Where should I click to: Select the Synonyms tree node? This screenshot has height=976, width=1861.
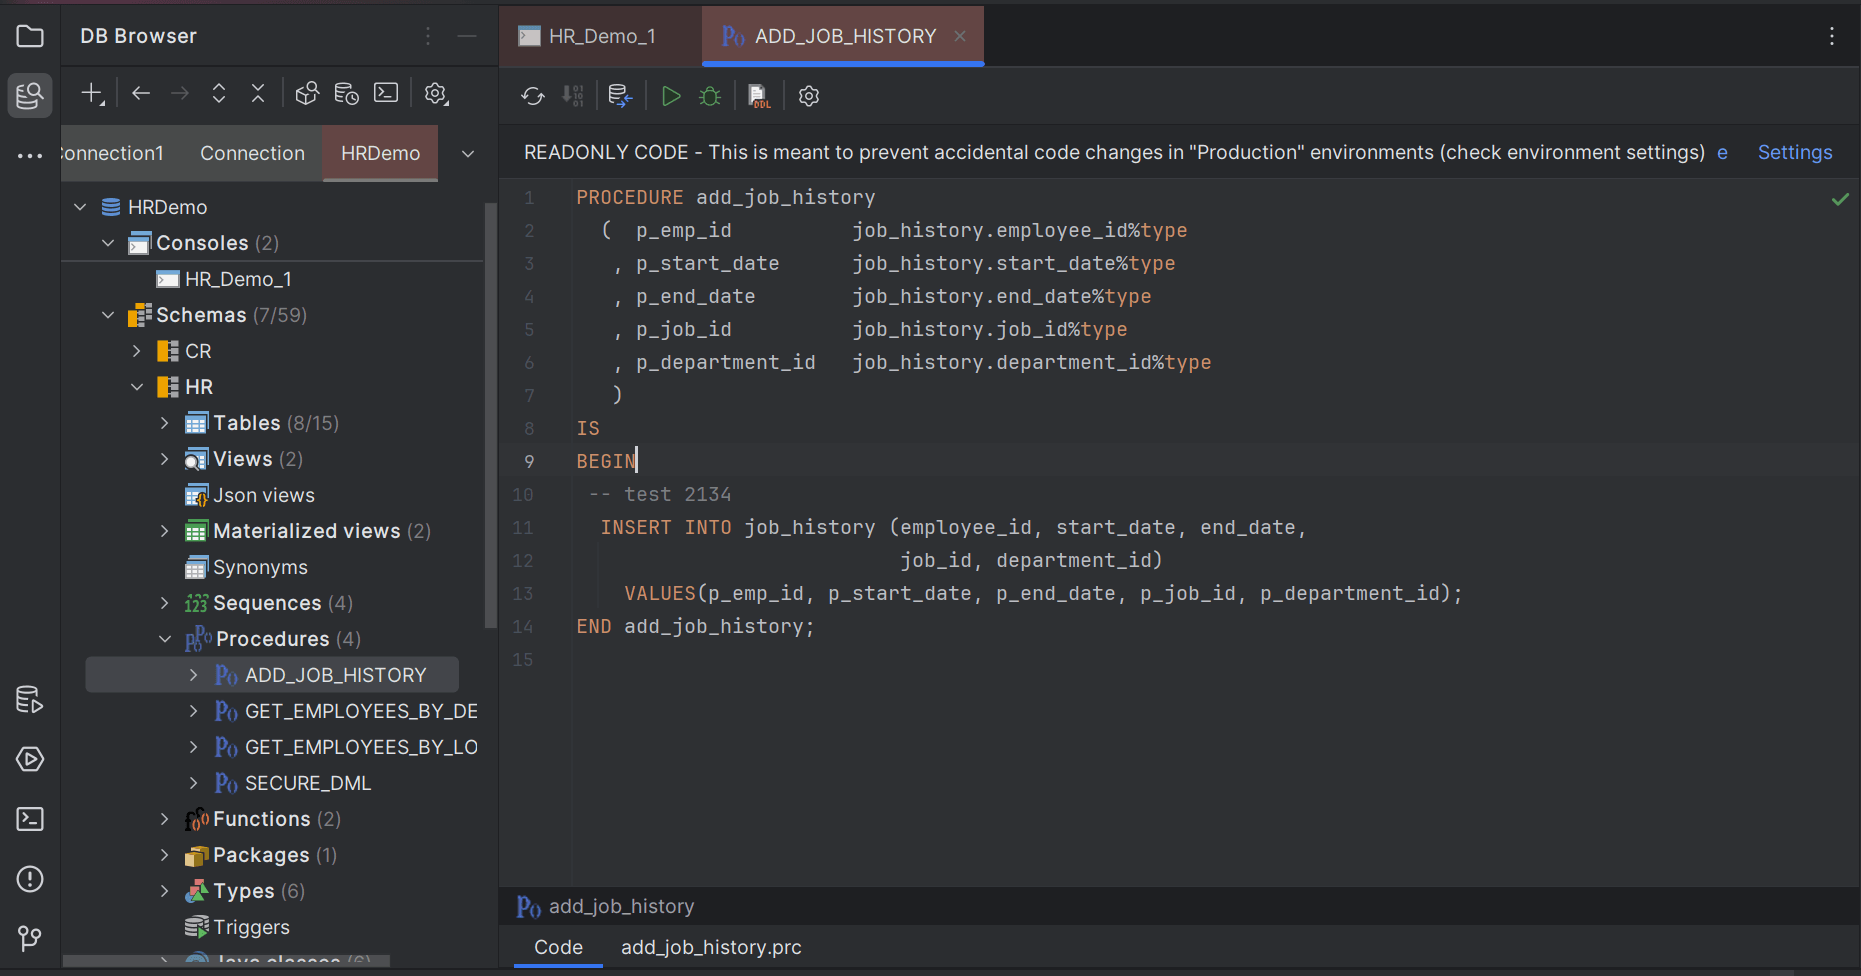click(260, 567)
